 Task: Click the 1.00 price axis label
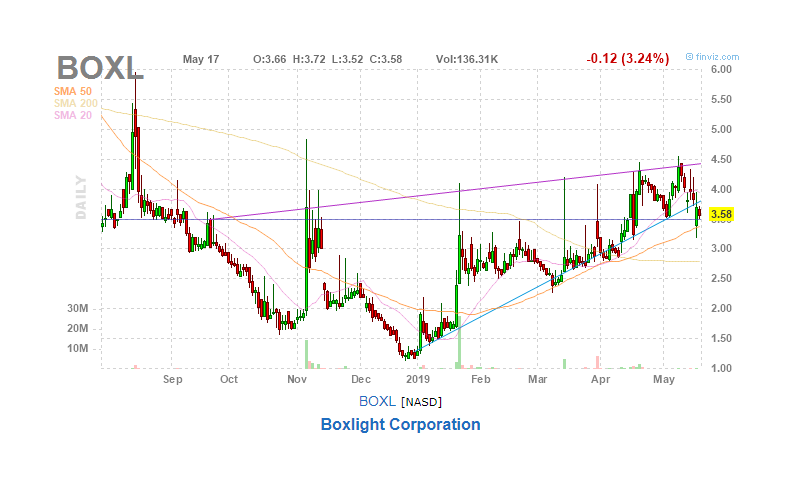[721, 368]
